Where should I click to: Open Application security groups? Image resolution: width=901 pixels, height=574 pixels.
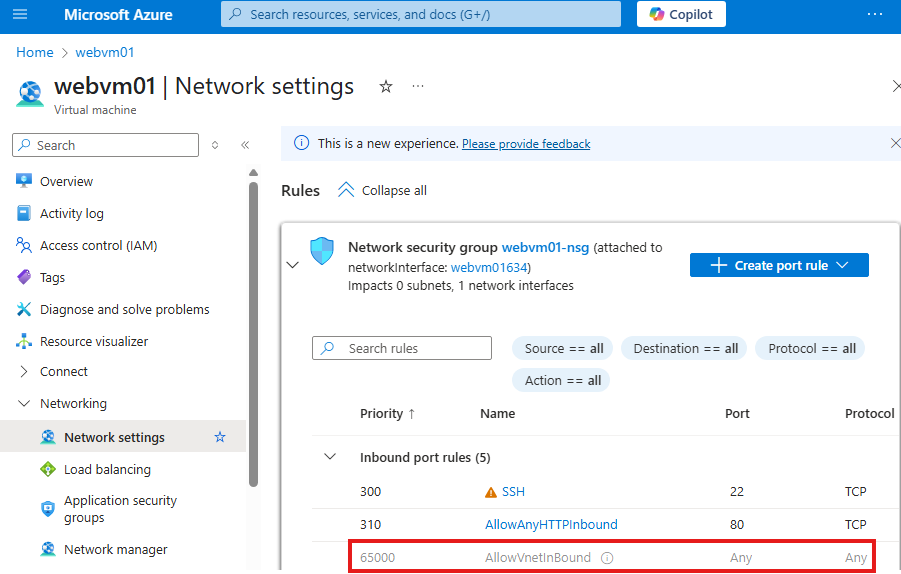tap(120, 509)
